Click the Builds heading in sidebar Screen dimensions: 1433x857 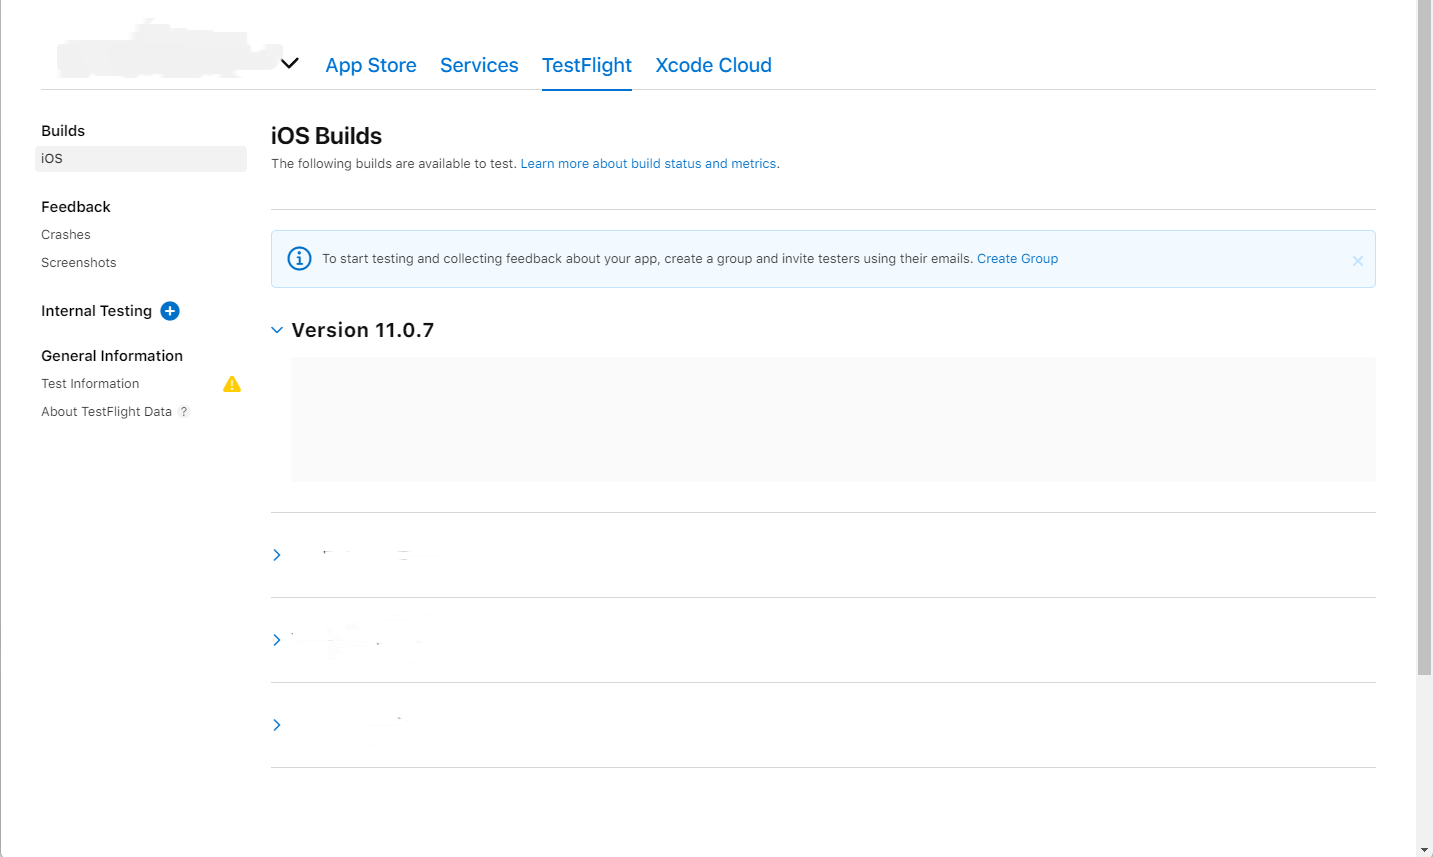[63, 131]
